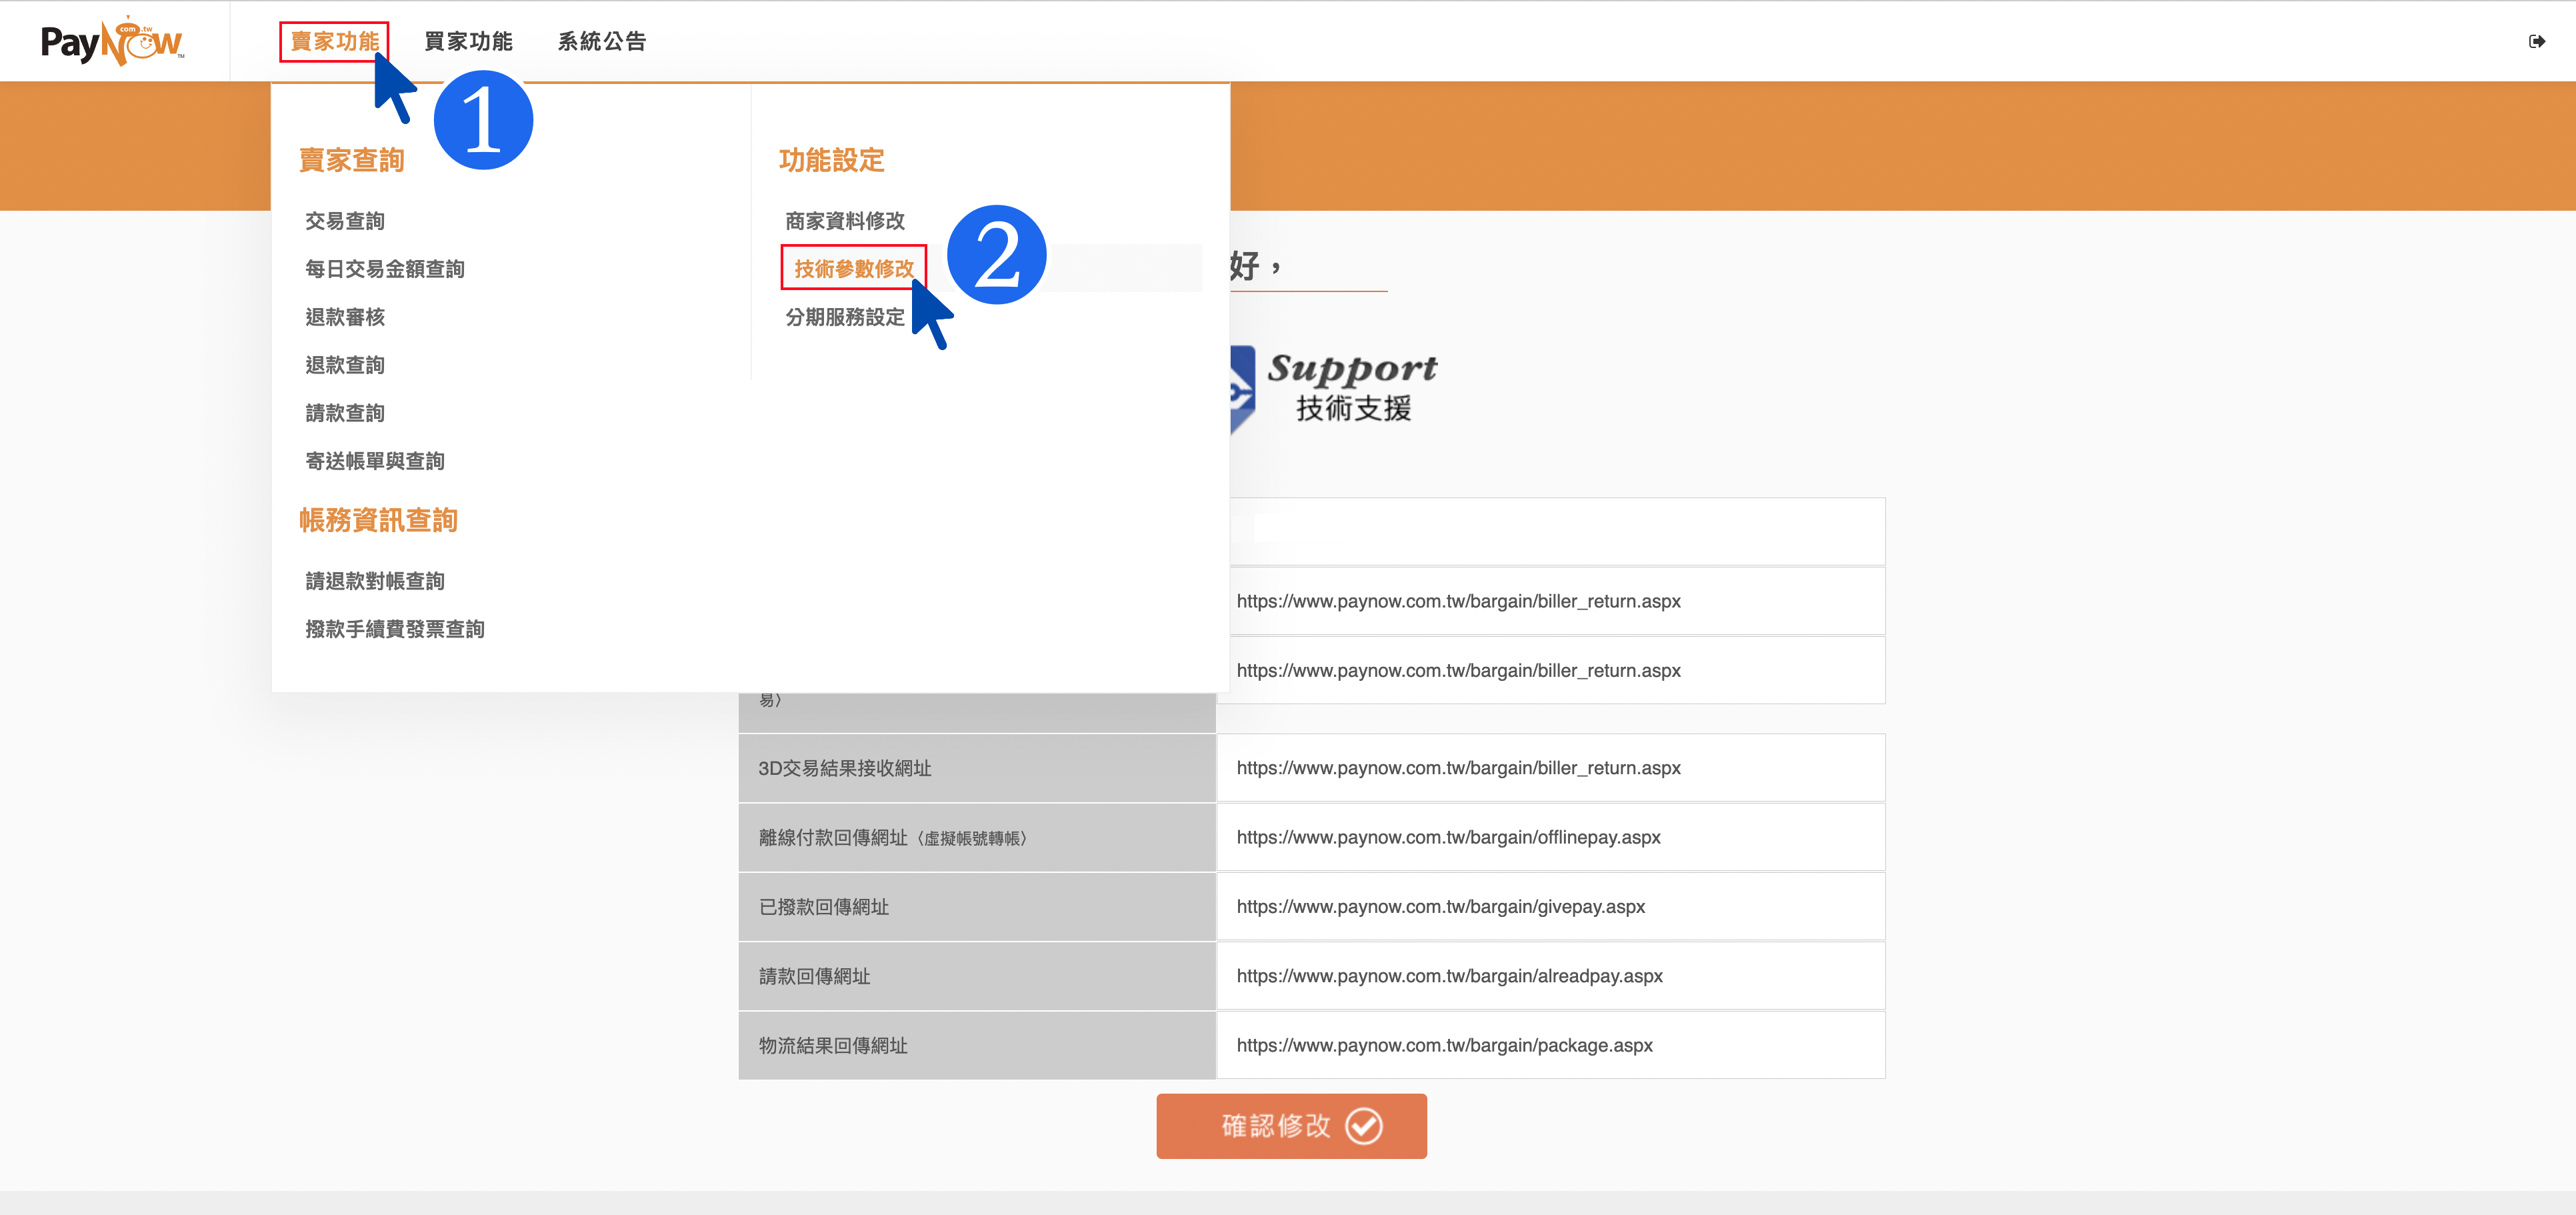Open 退款審核 menu entry
Viewport: 2576px width, 1215px height.
pyautogui.click(x=345, y=317)
